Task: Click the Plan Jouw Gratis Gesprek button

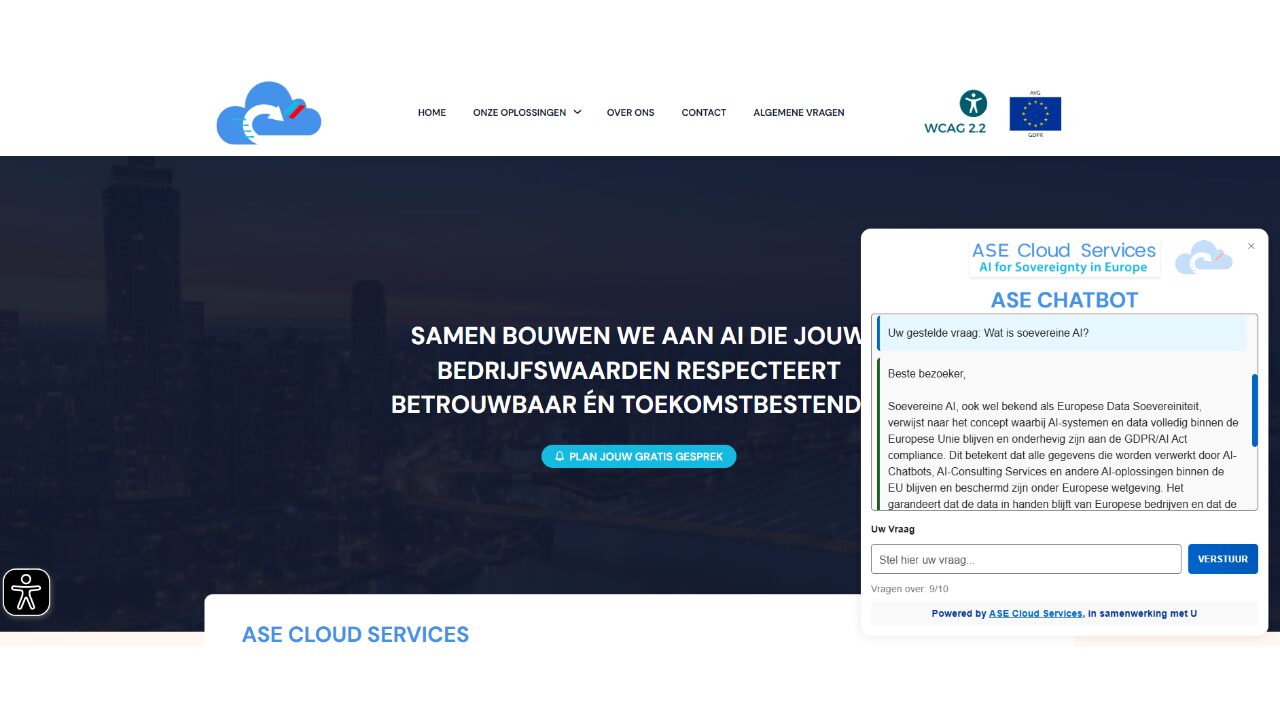Action: pos(639,456)
